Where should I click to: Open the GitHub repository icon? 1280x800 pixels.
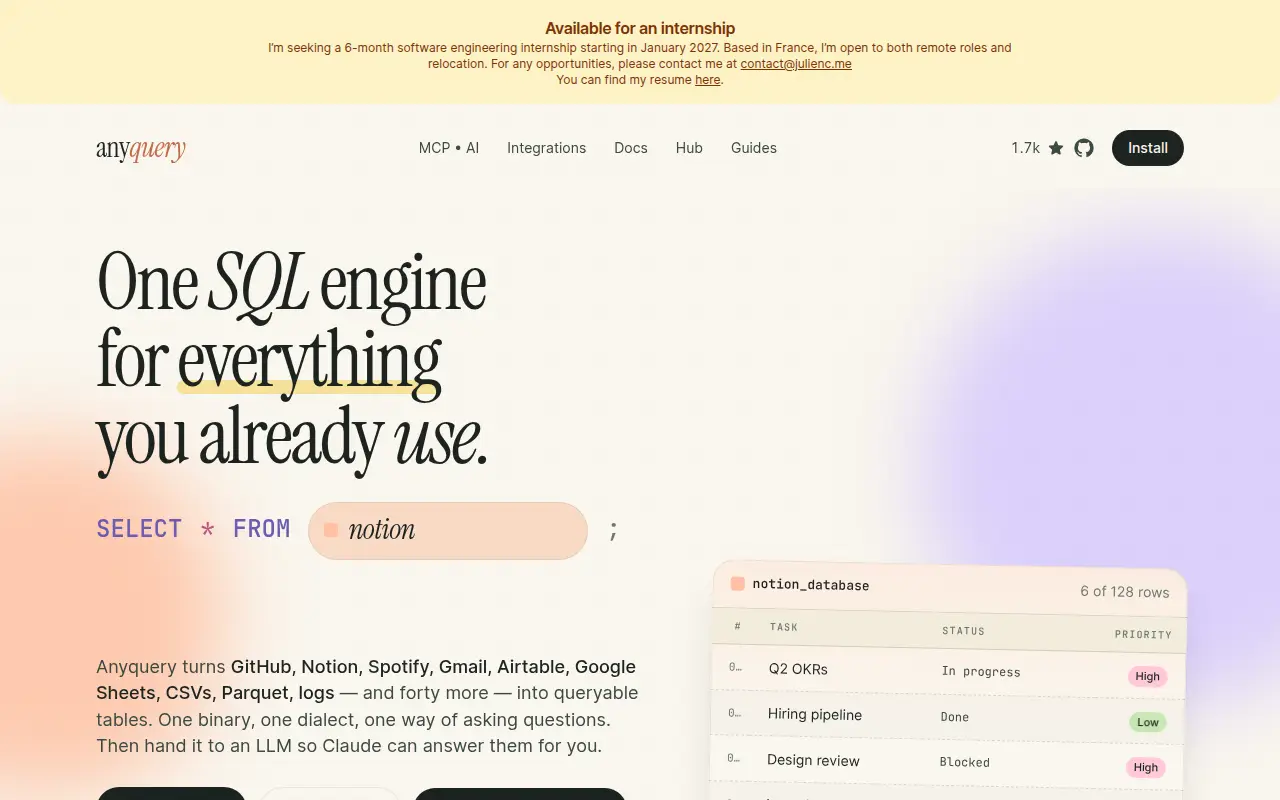pyautogui.click(x=1084, y=148)
